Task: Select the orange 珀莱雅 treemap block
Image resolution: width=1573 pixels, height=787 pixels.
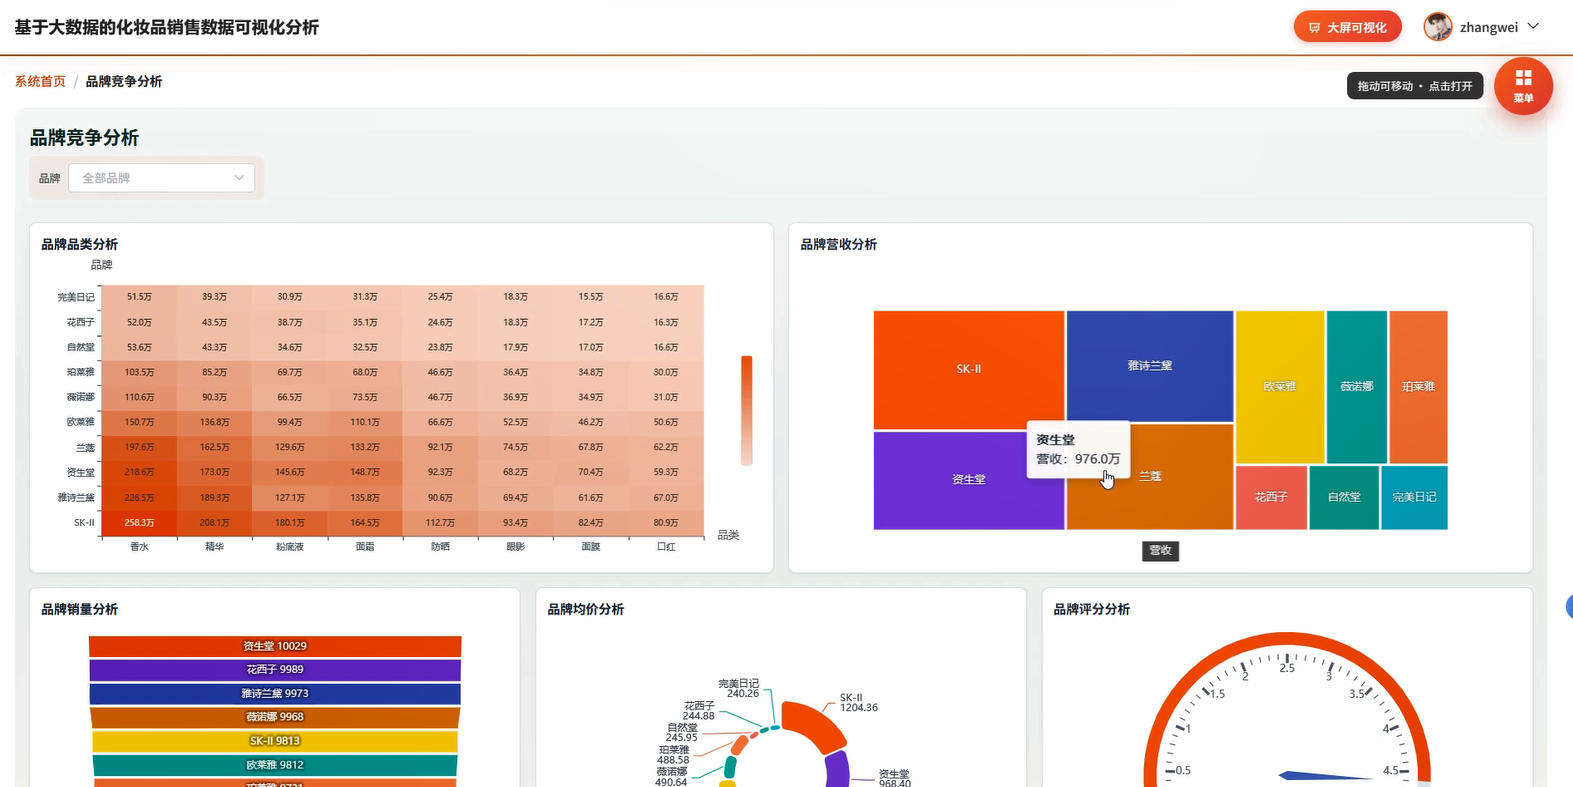Action: click(x=1418, y=386)
